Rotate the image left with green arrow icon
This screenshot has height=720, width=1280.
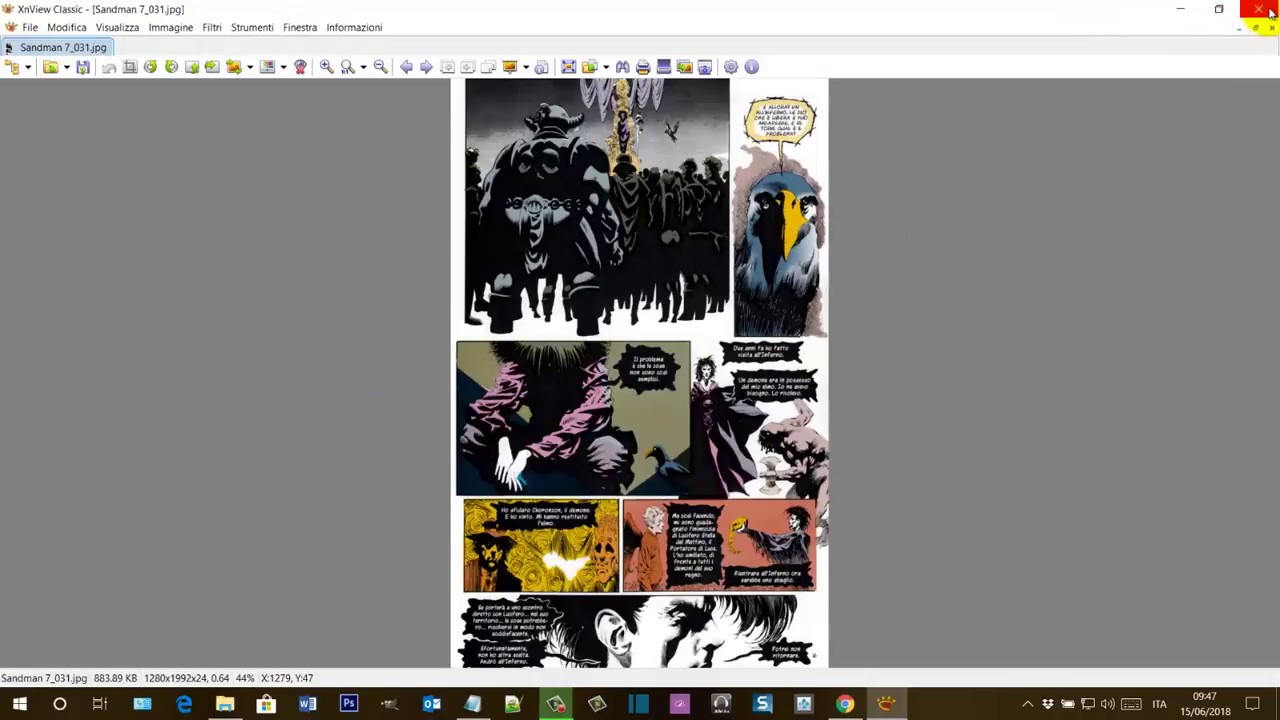tap(150, 67)
